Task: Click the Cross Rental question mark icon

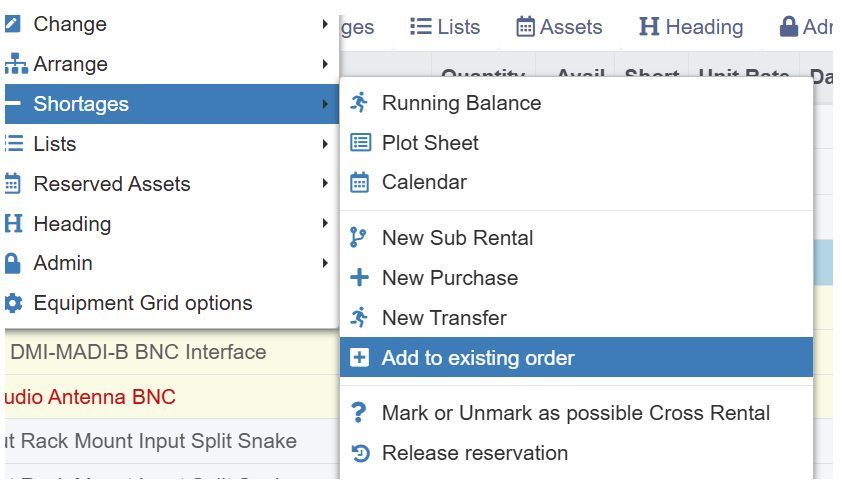Action: click(360, 413)
